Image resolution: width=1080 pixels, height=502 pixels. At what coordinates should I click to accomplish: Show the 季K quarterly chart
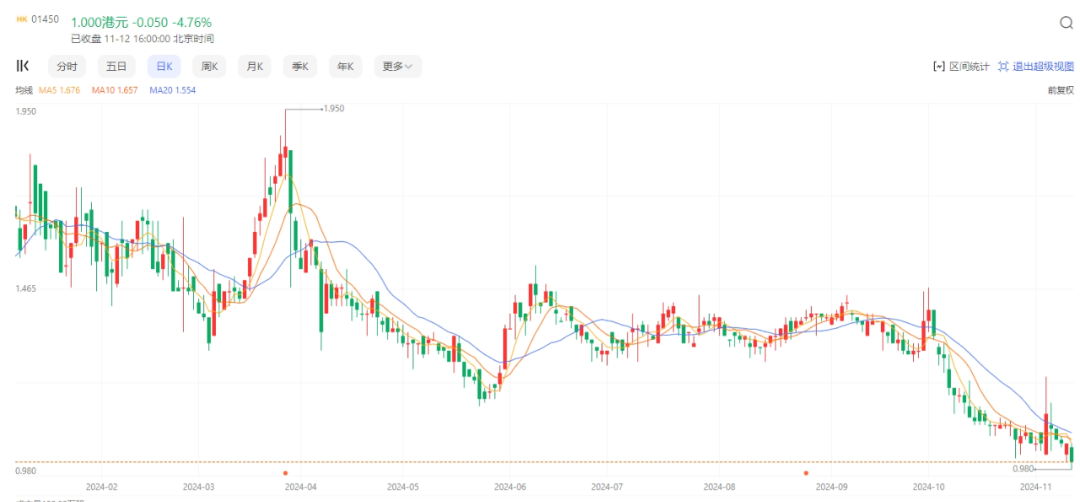[x=299, y=67]
